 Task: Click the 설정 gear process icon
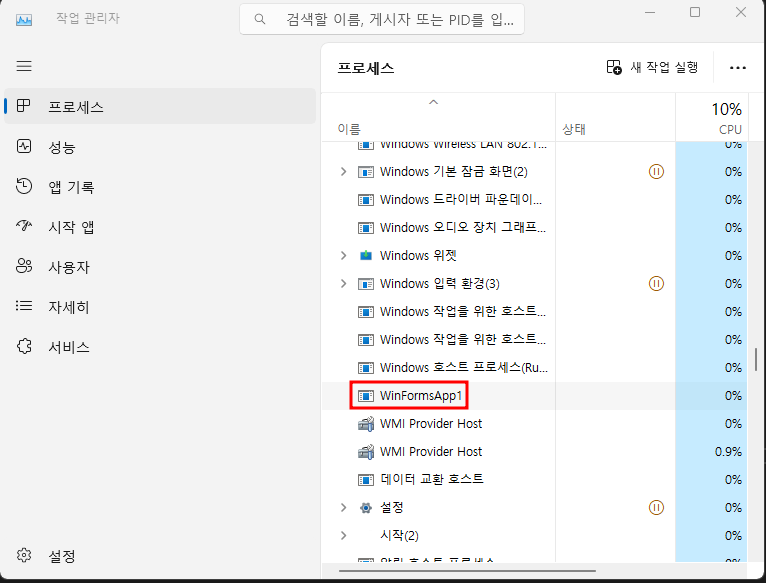click(x=366, y=508)
